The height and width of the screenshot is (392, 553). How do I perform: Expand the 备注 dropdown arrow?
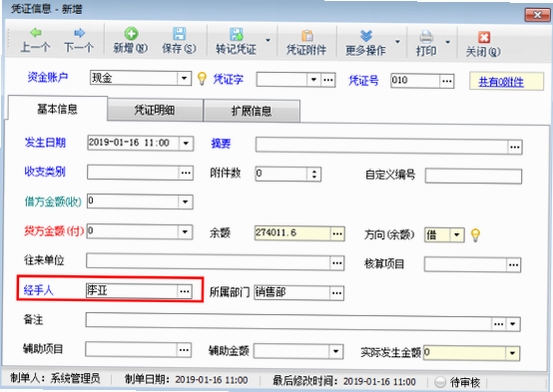click(513, 324)
